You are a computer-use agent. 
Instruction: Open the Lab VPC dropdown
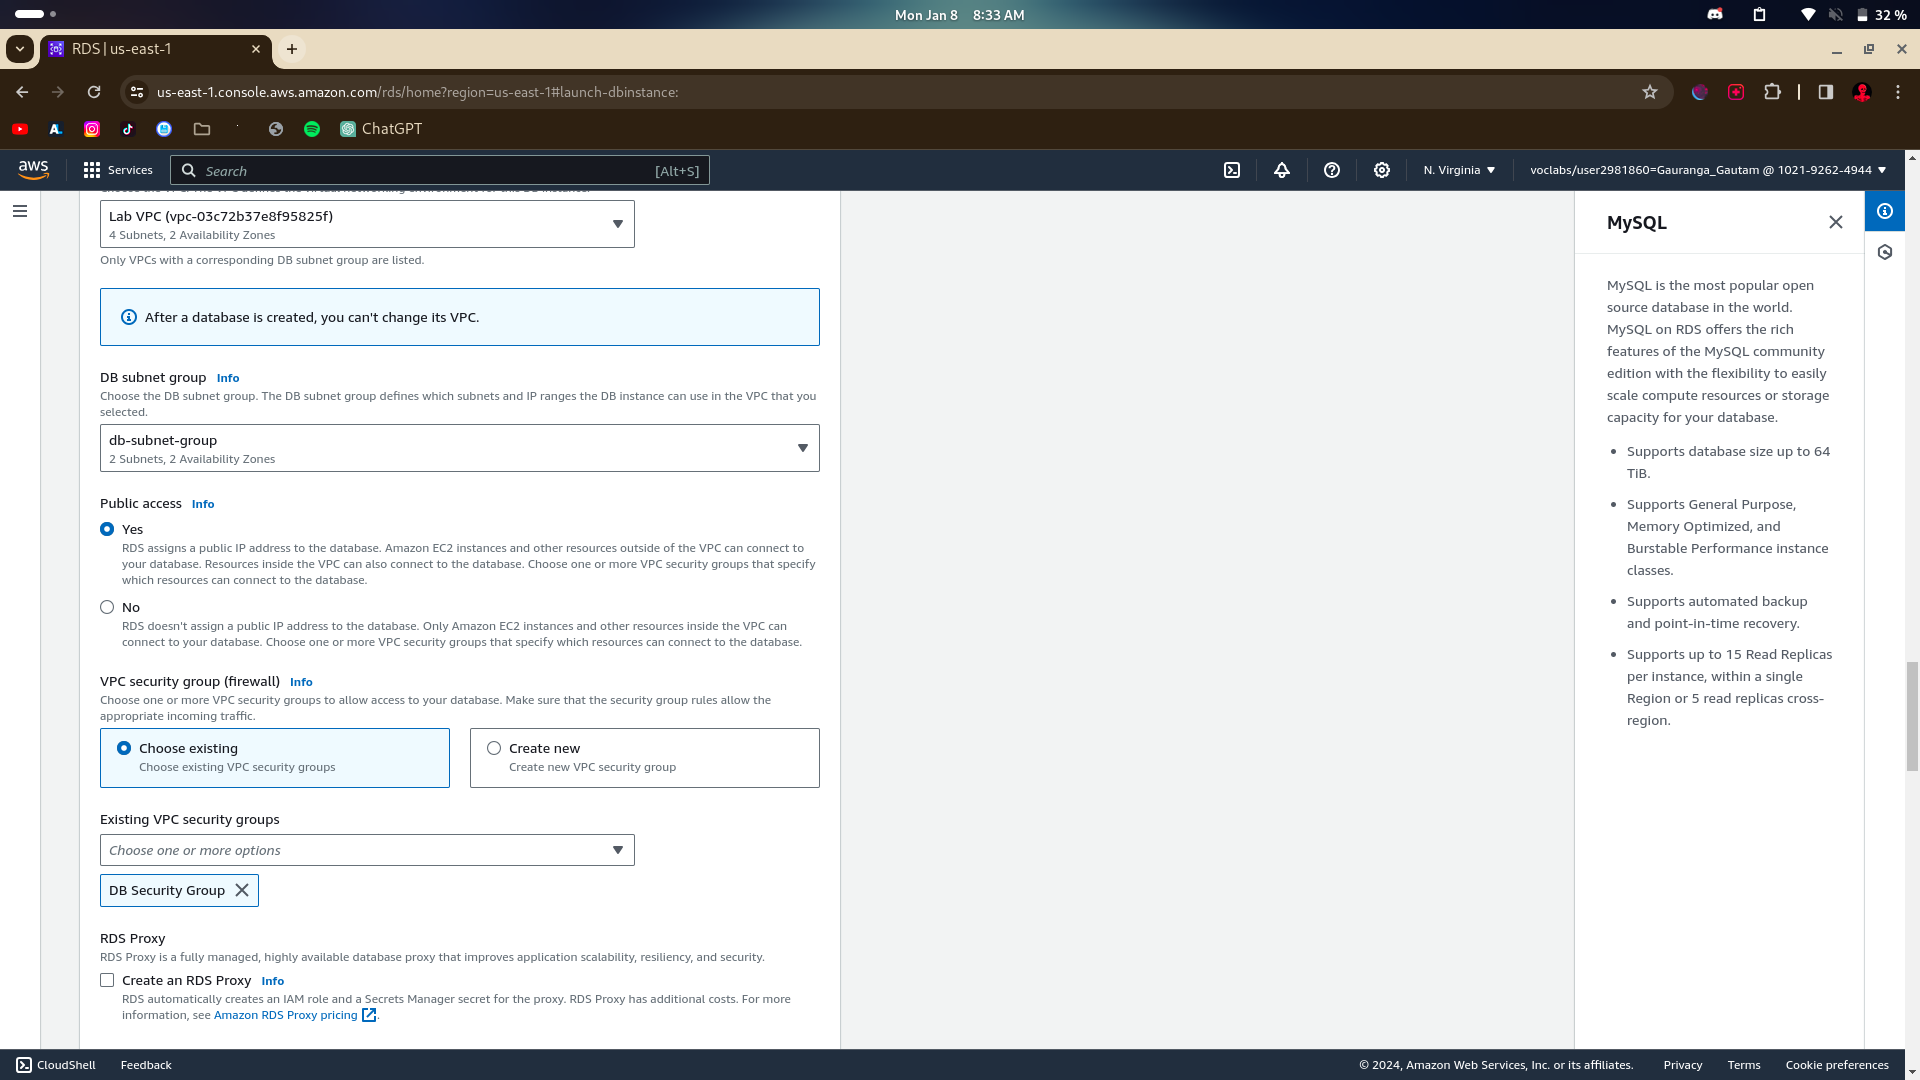(367, 224)
